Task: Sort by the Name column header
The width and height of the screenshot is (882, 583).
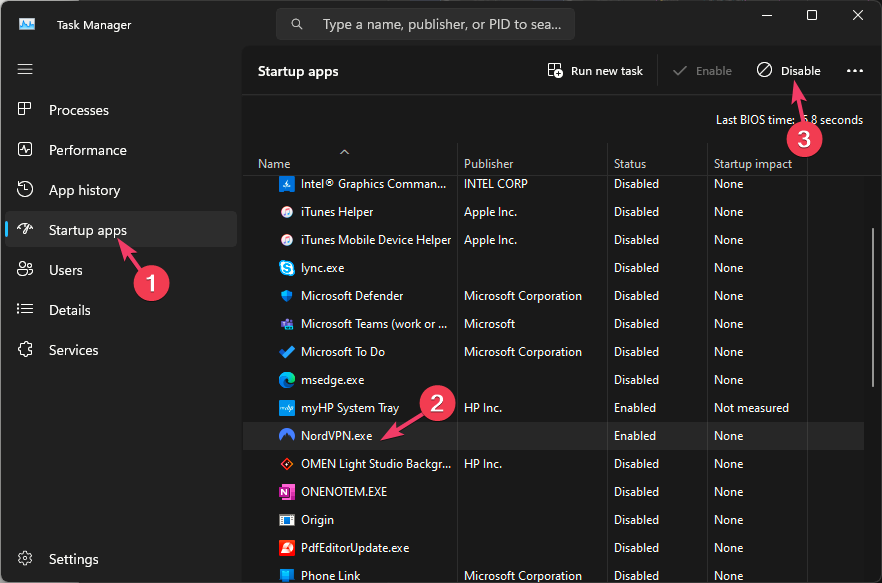Action: coord(274,164)
